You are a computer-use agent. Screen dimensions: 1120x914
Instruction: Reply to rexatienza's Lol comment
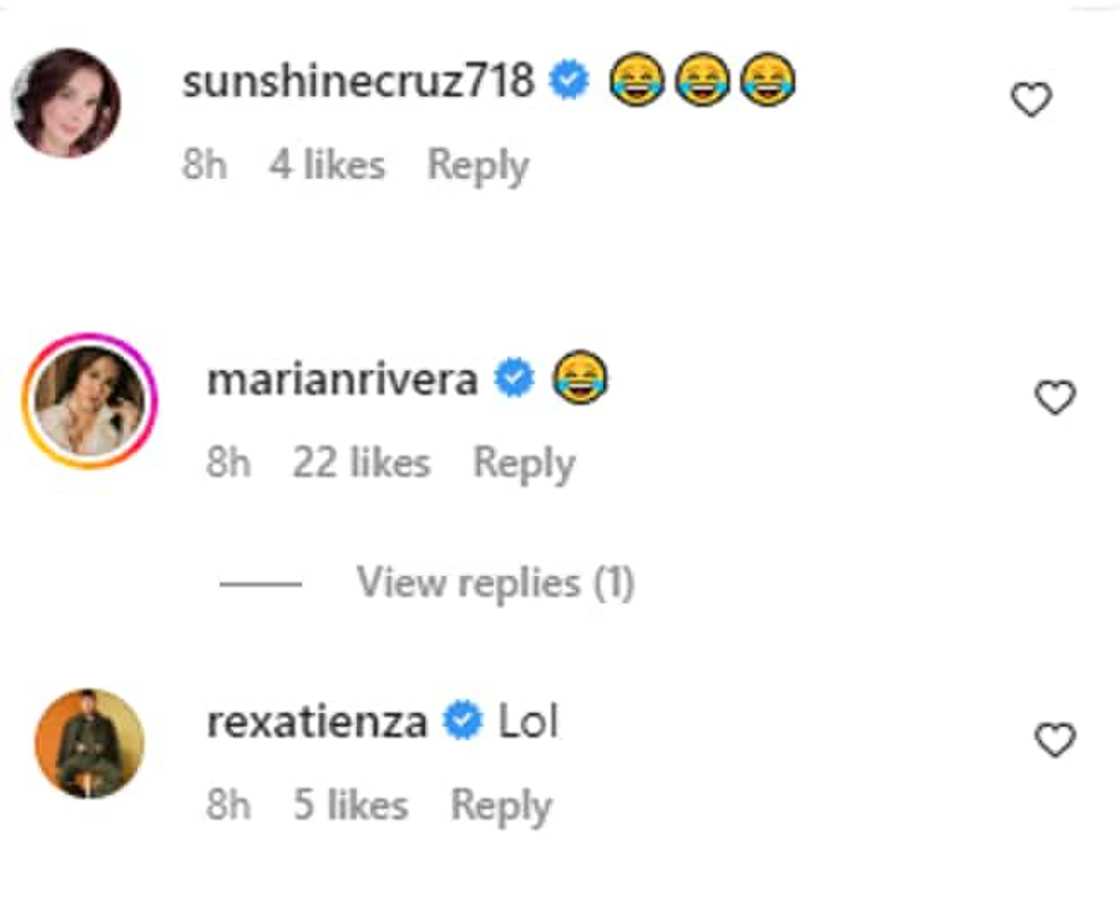[501, 805]
